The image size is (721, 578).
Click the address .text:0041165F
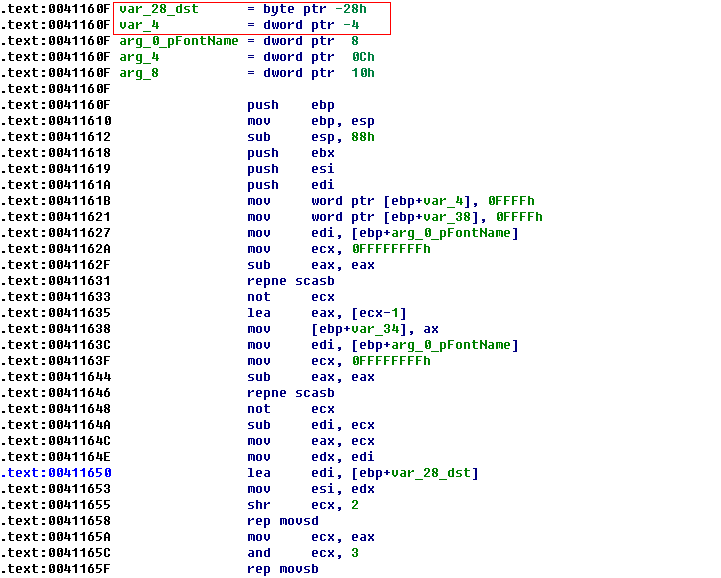tap(56, 569)
